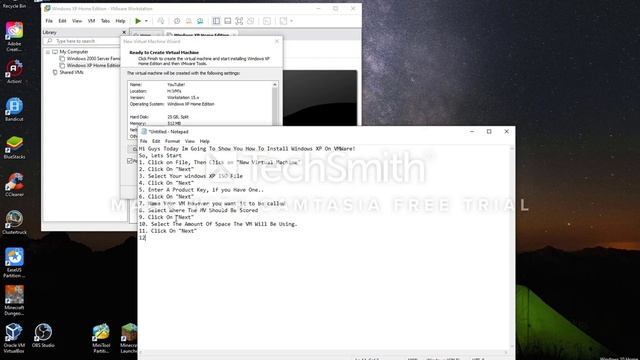Open the Clustertruck desktop icon

[x=14, y=222]
